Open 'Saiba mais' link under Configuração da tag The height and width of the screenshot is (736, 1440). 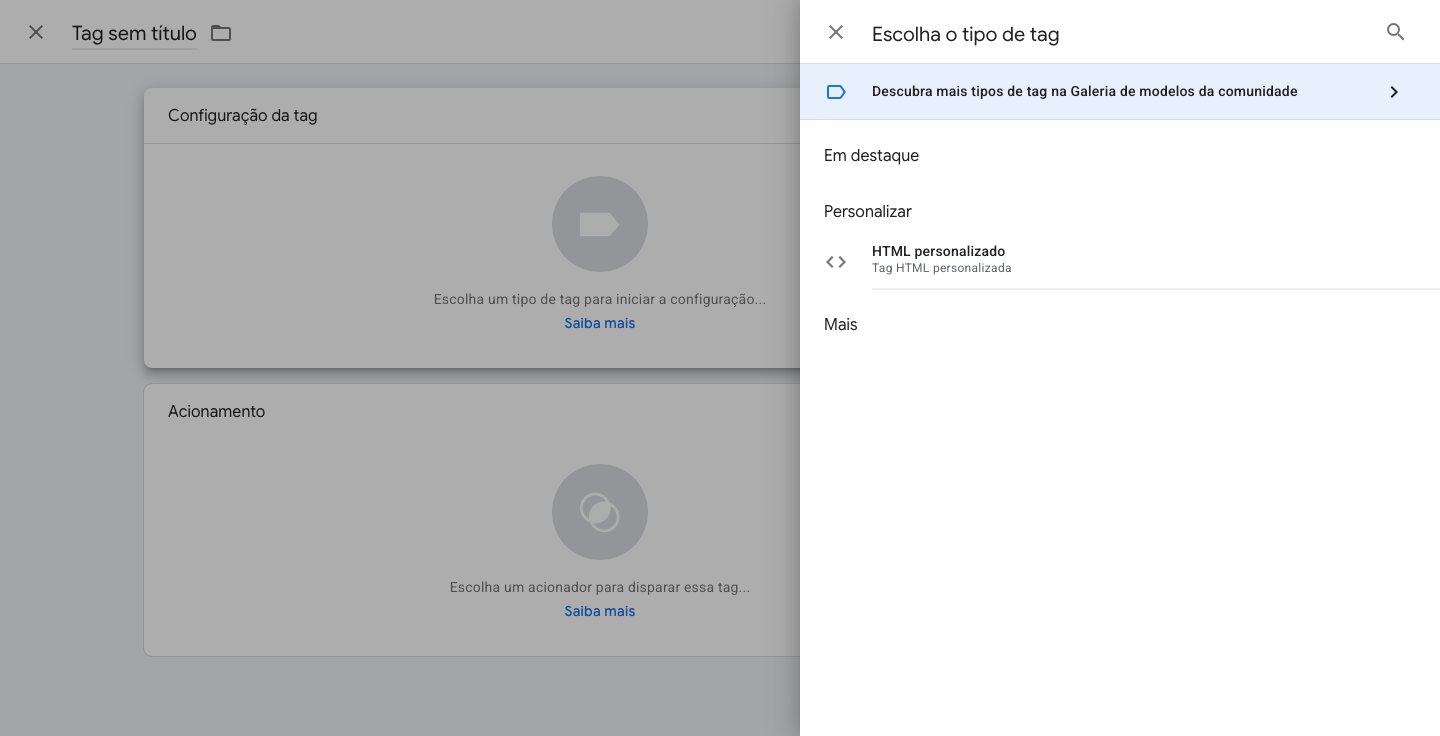click(x=599, y=323)
